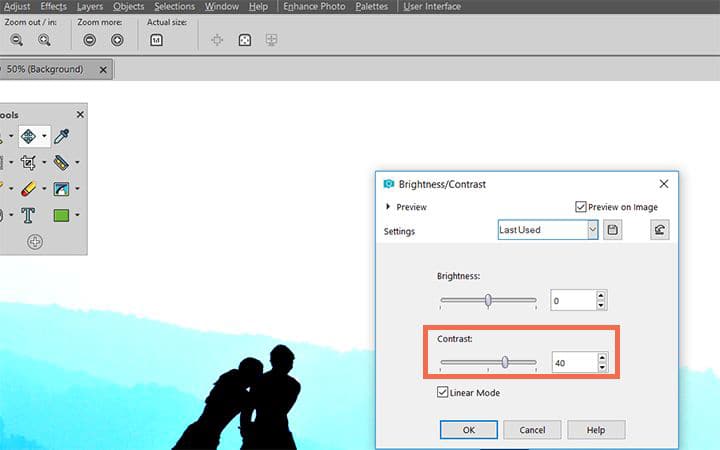Select the Text tool
The image size is (720, 450).
click(28, 215)
